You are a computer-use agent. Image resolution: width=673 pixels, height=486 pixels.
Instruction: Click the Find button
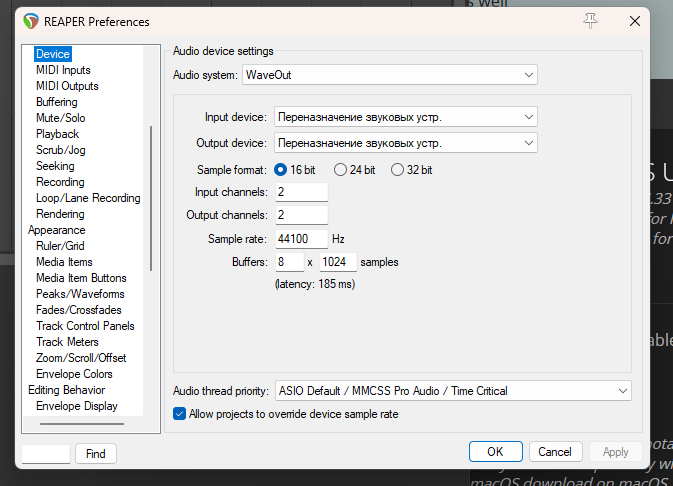pyautogui.click(x=96, y=454)
